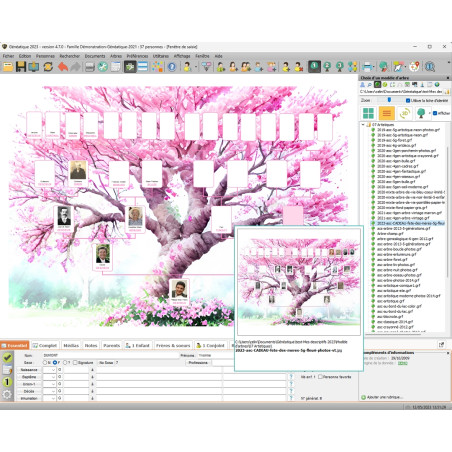The image size is (452, 452).
Task: Open the printer icon dropdown arrow
Action: coord(374,67)
